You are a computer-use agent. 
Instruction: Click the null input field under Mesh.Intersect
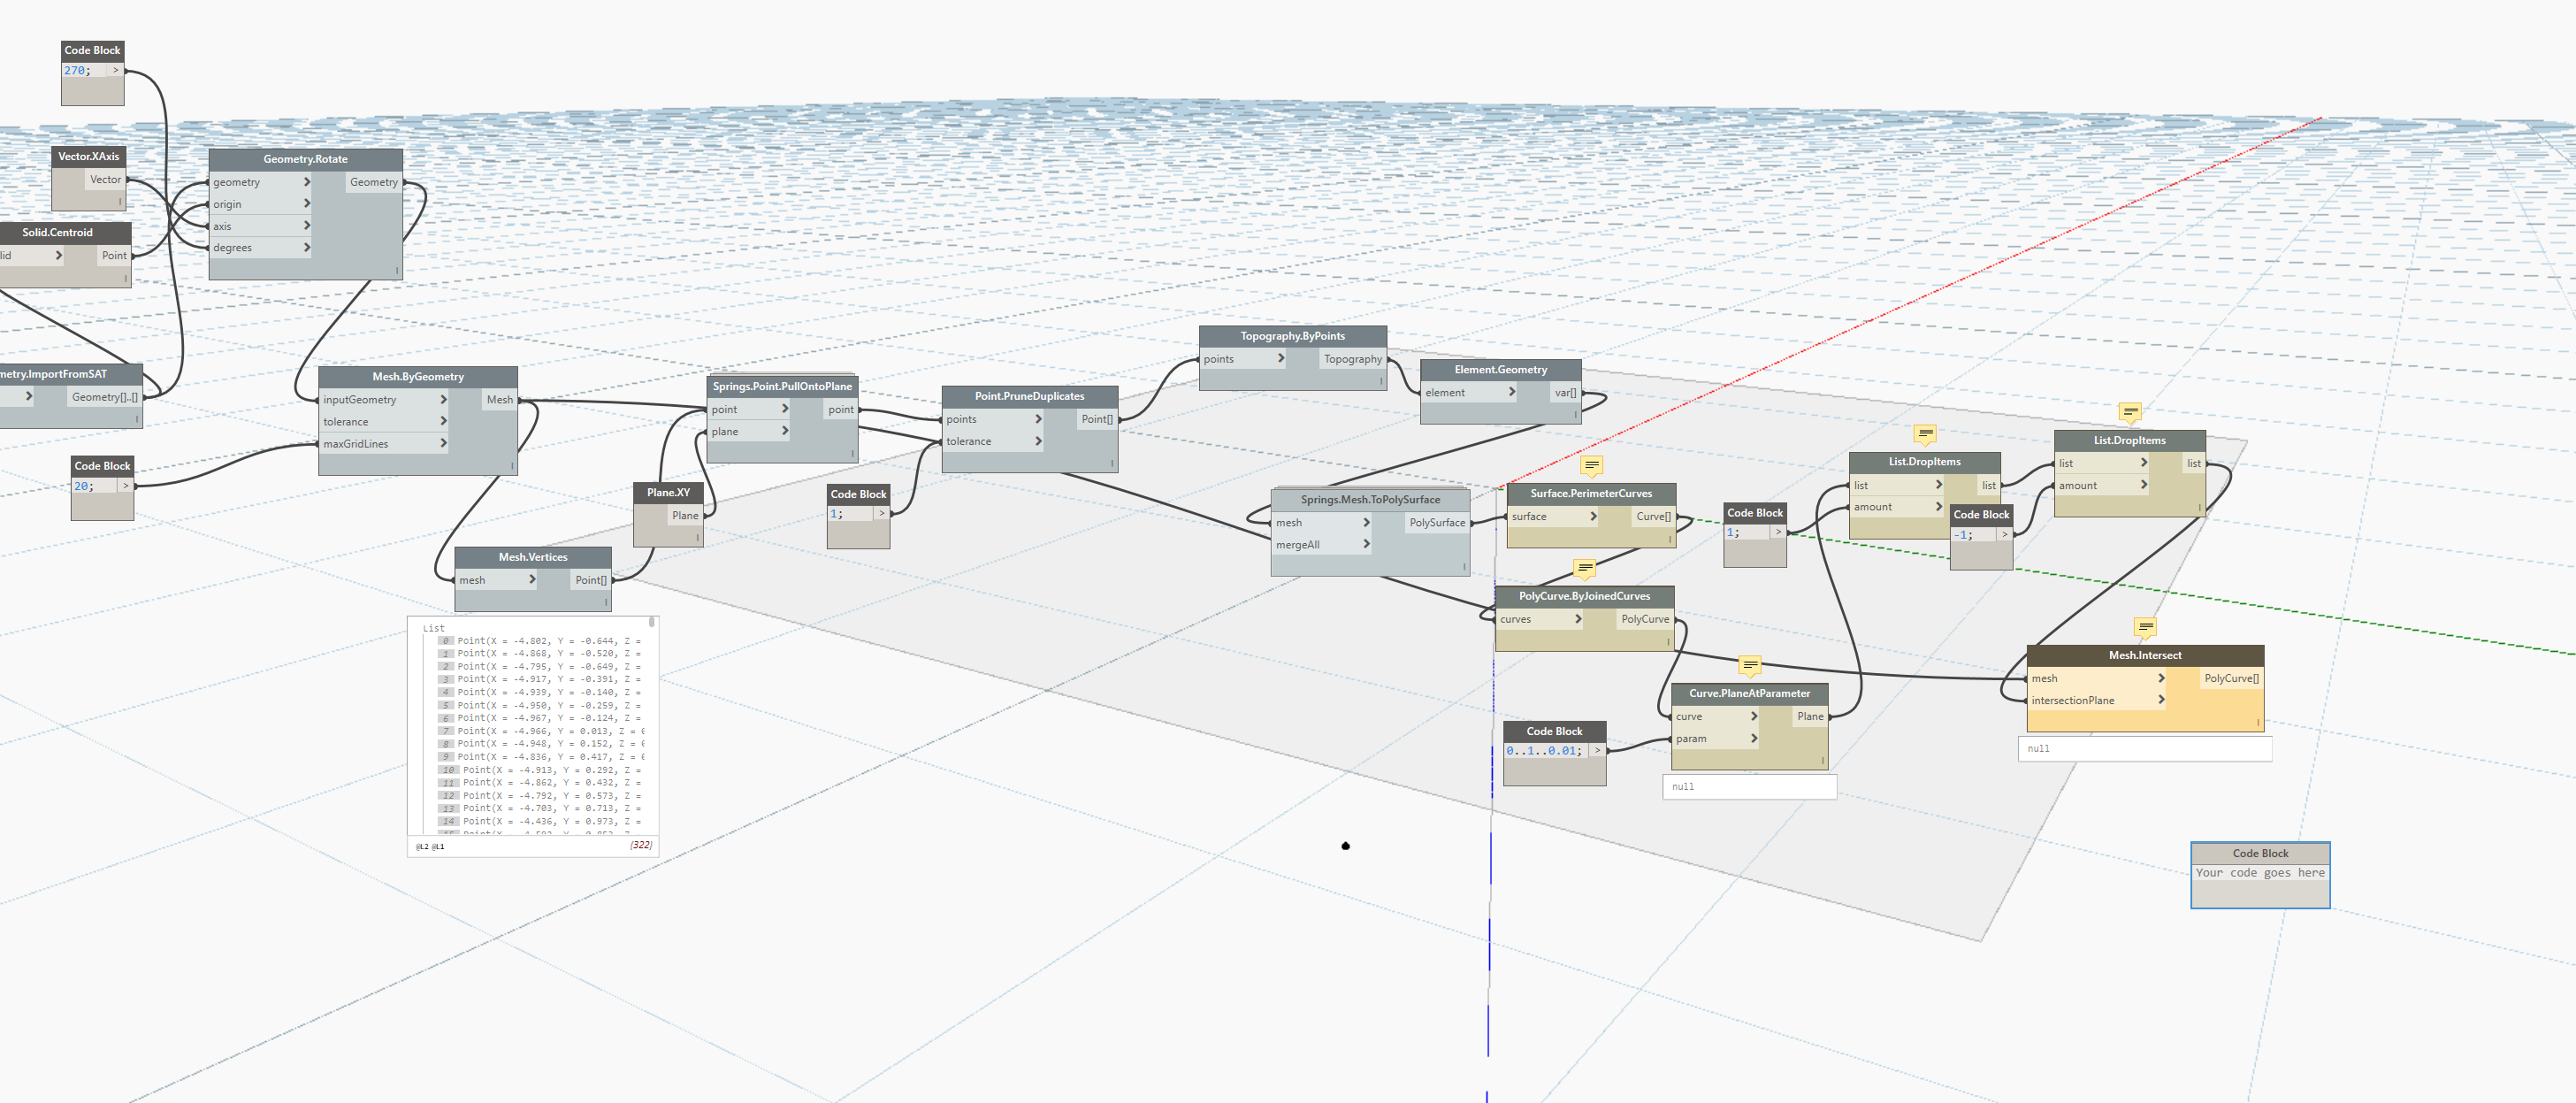pos(2144,748)
